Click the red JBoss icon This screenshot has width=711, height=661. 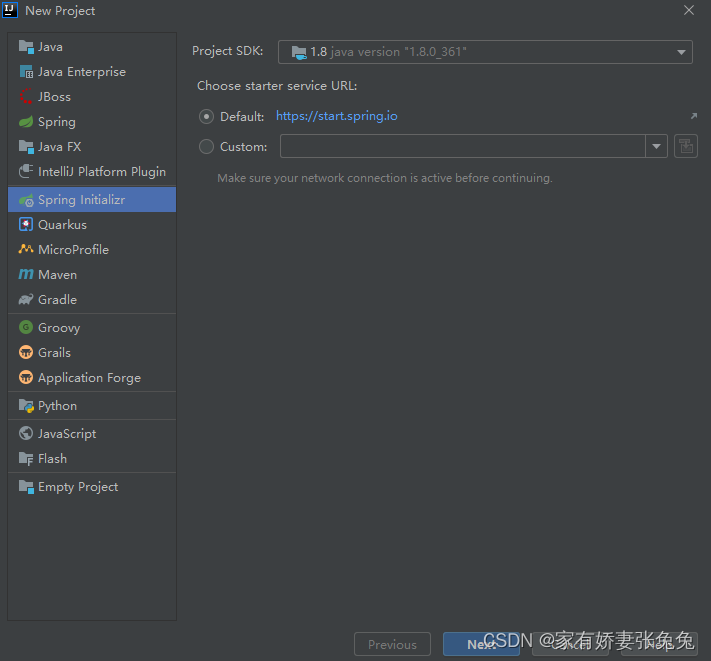[26, 97]
